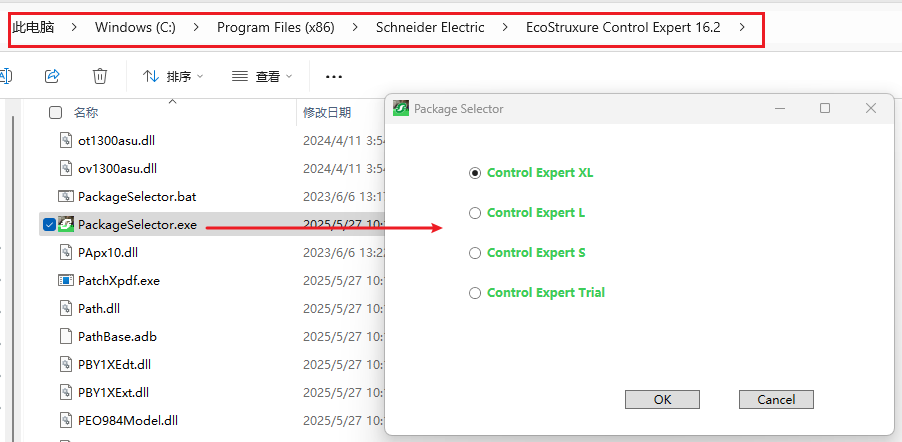The height and width of the screenshot is (442, 902).
Task: Select the Control Expert L radio button
Action: 475,213
